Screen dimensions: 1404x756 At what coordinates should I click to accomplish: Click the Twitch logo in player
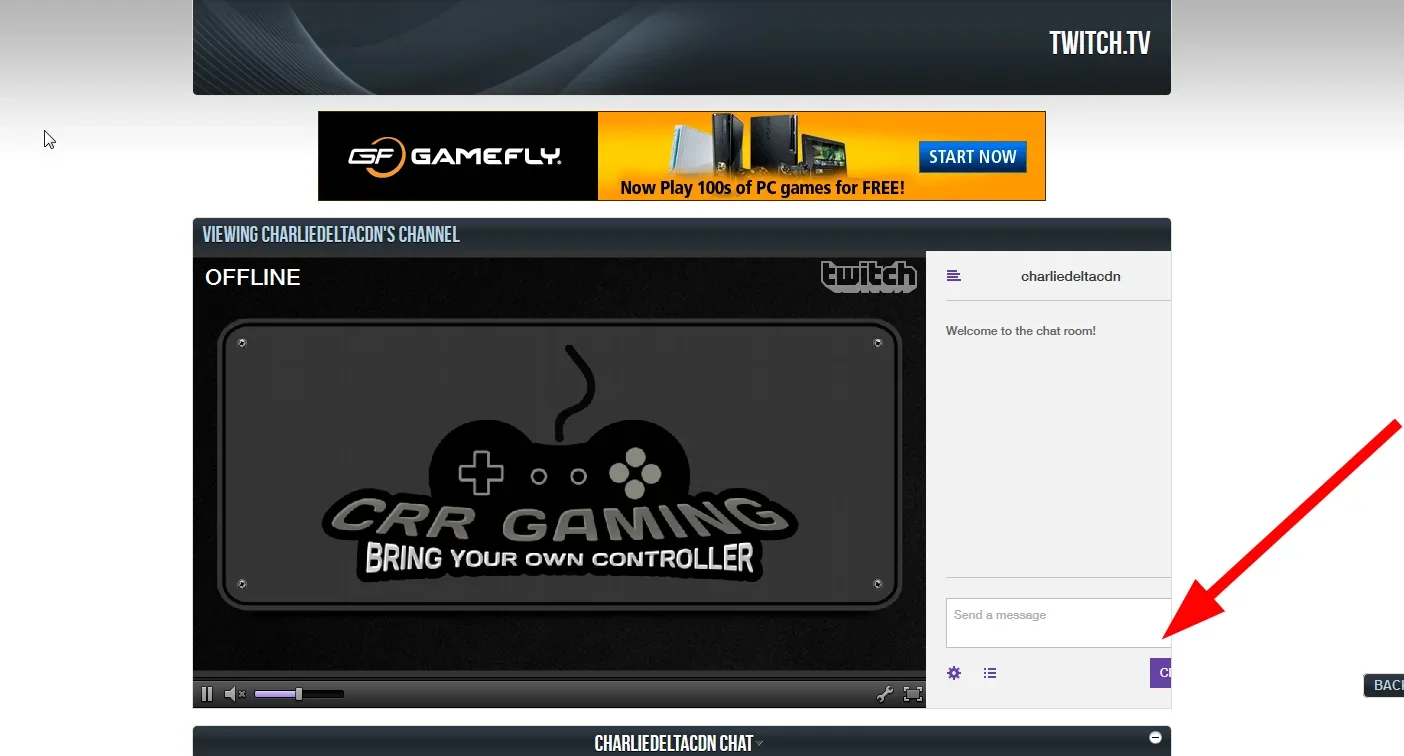click(x=869, y=277)
